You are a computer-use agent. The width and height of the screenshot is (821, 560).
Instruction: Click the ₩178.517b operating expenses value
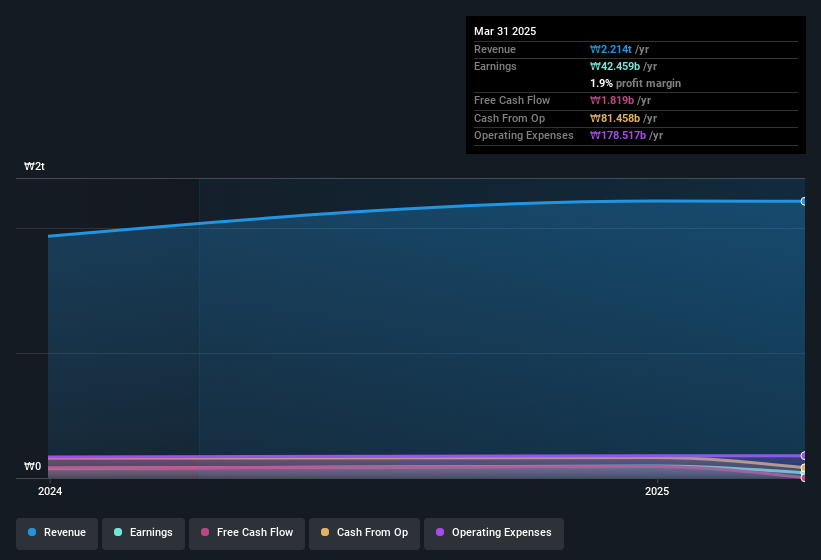pos(618,136)
